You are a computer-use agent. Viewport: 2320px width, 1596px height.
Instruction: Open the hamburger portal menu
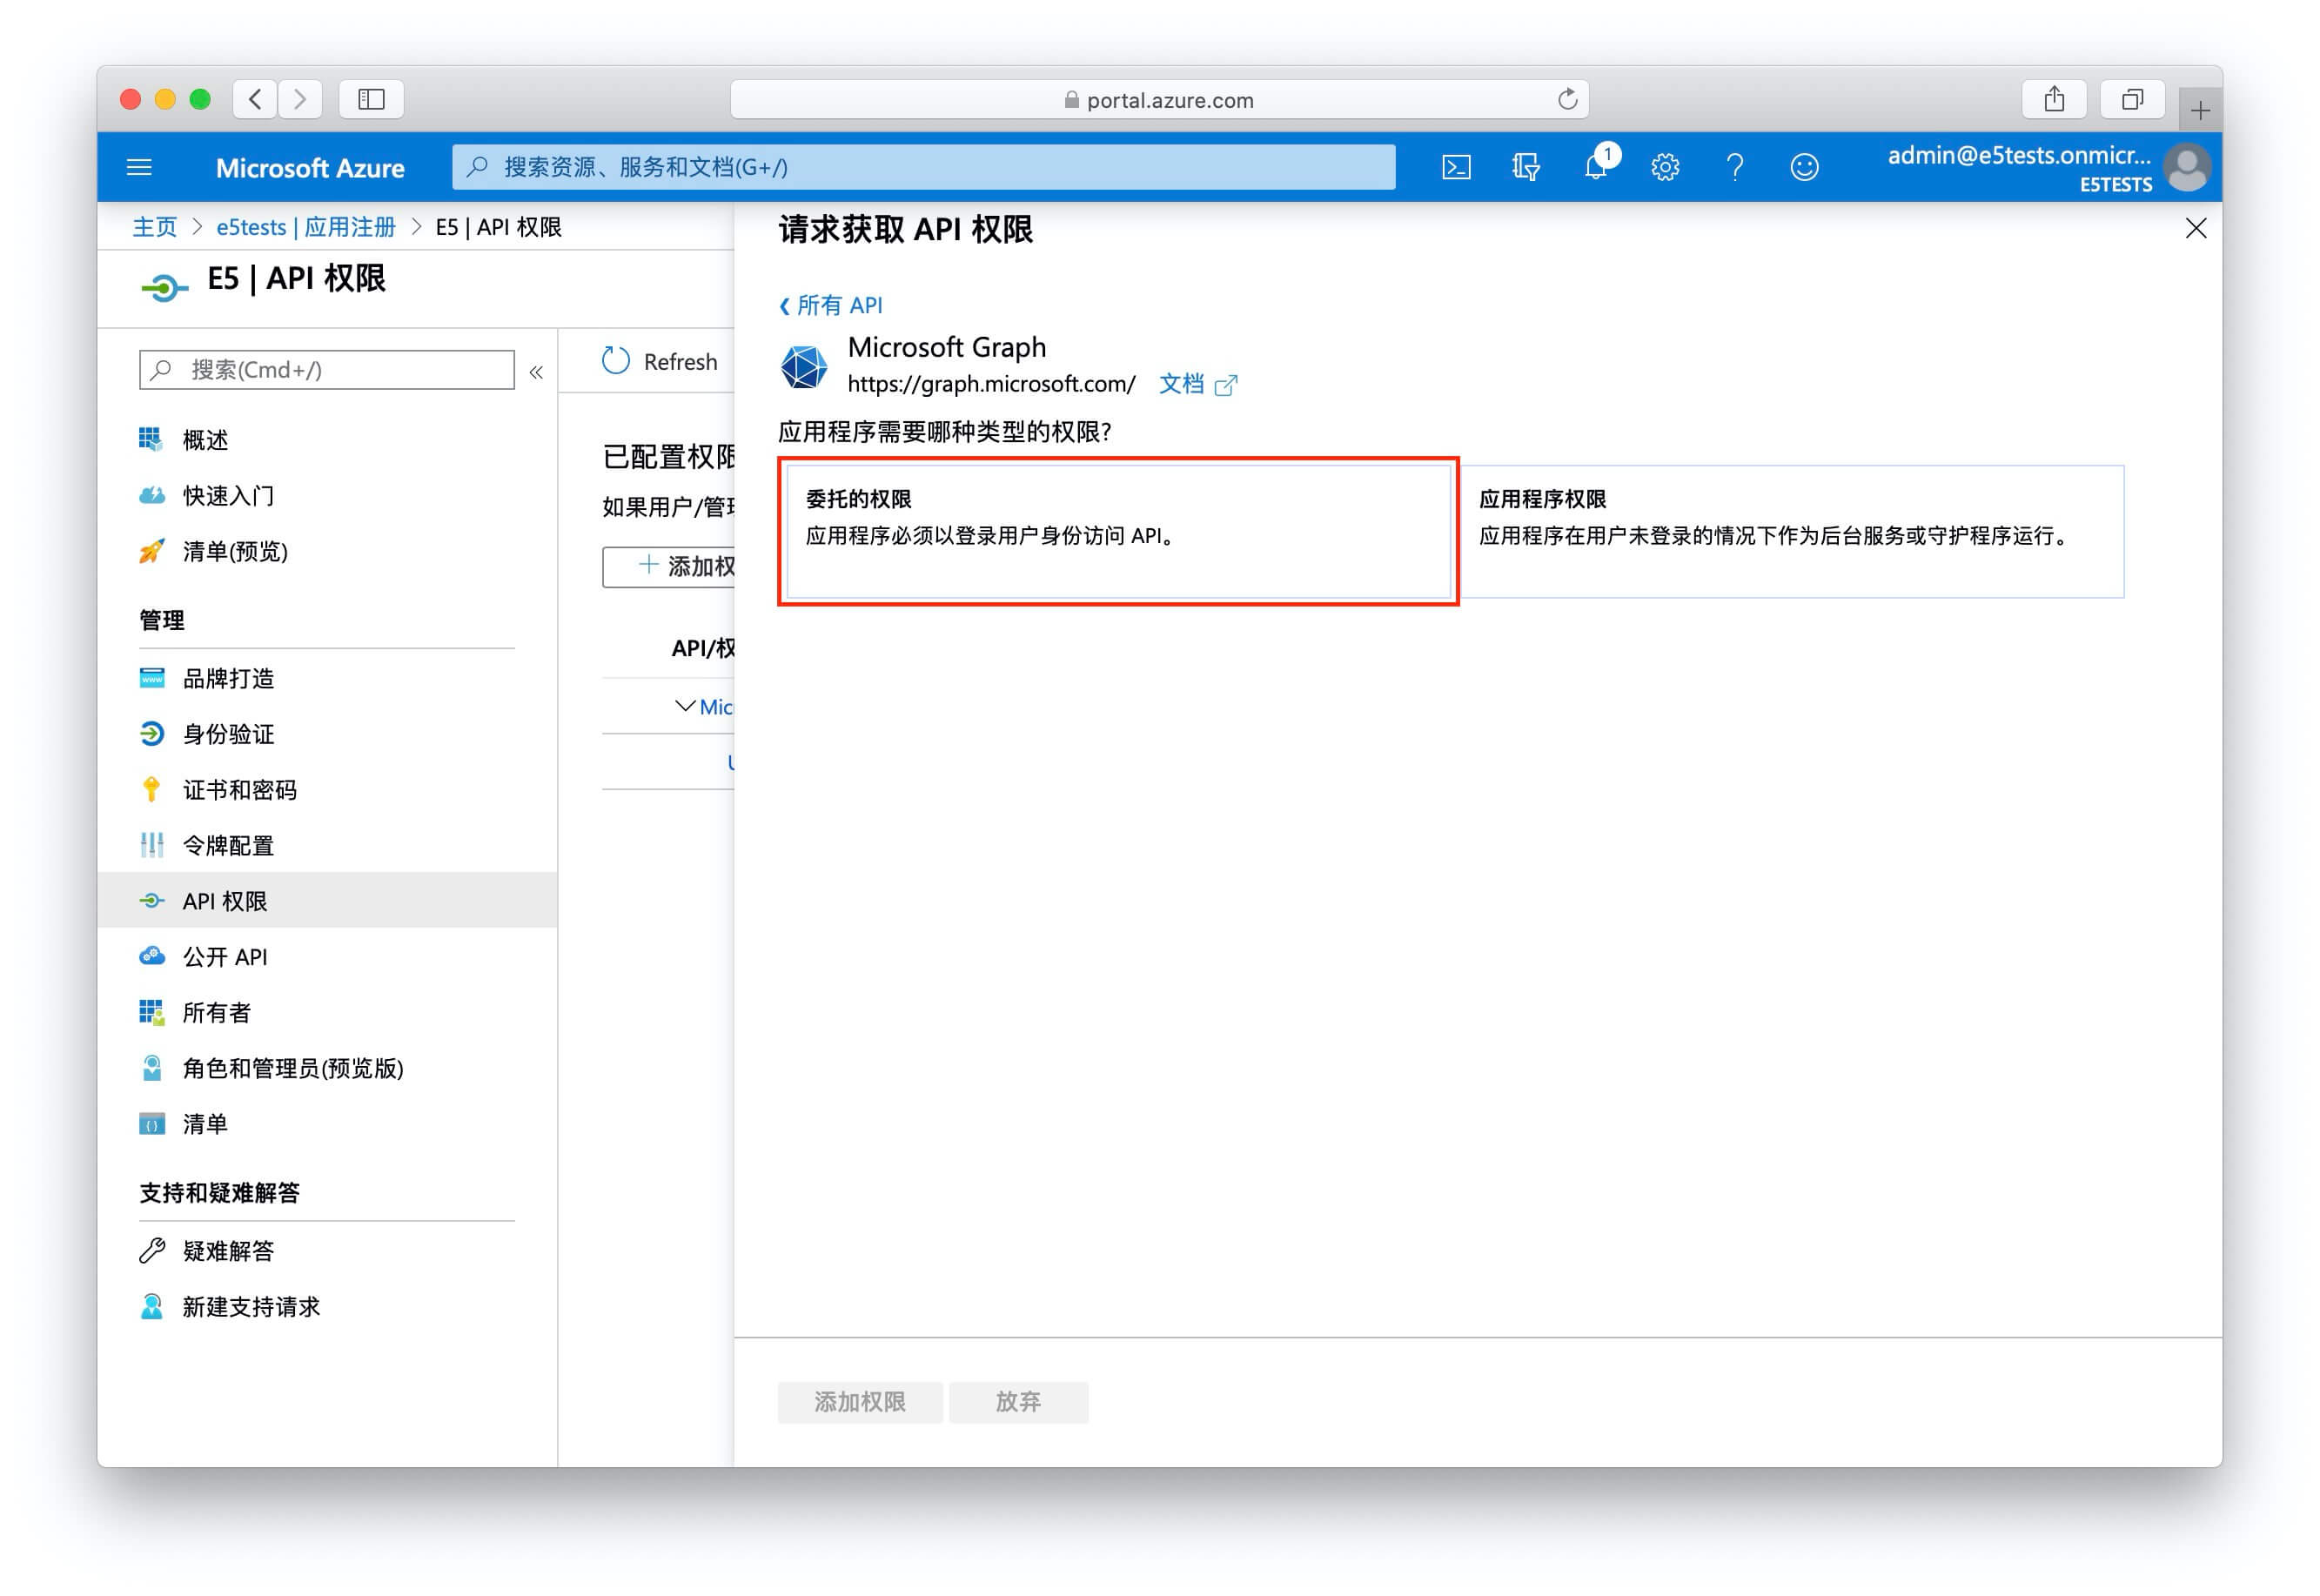pos(140,167)
